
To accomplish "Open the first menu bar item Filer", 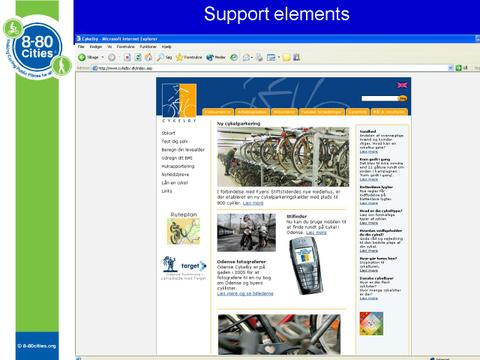I will [81, 47].
